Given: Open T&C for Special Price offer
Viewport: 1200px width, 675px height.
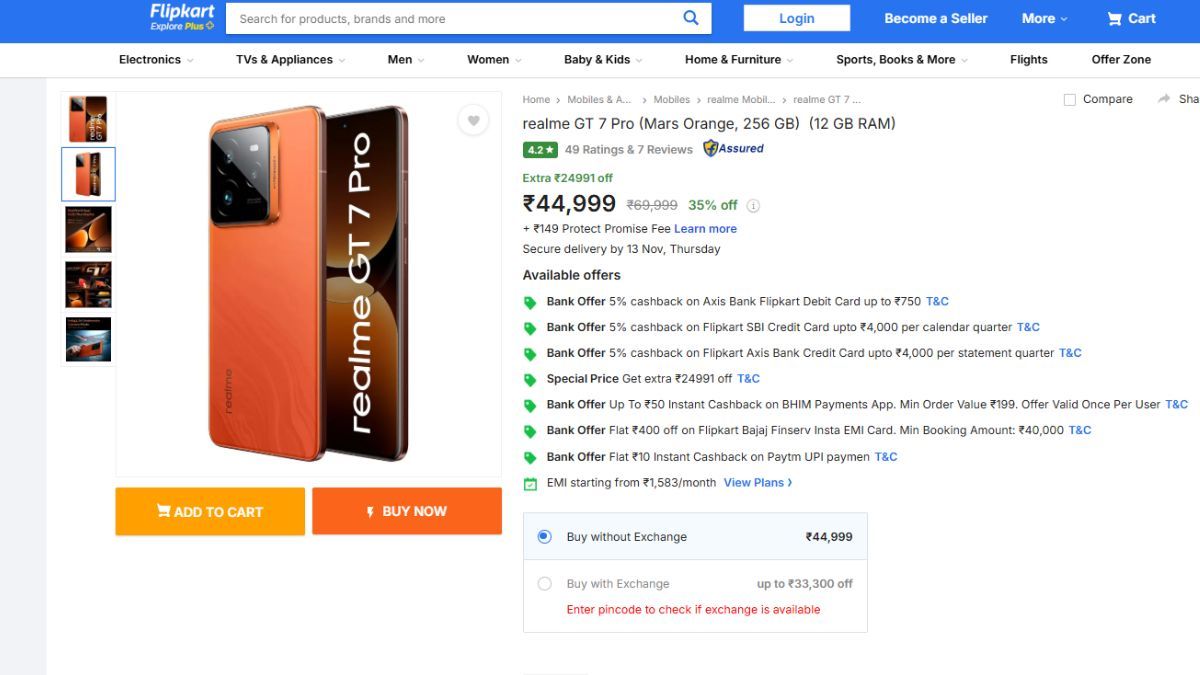Looking at the screenshot, I should click(x=748, y=379).
